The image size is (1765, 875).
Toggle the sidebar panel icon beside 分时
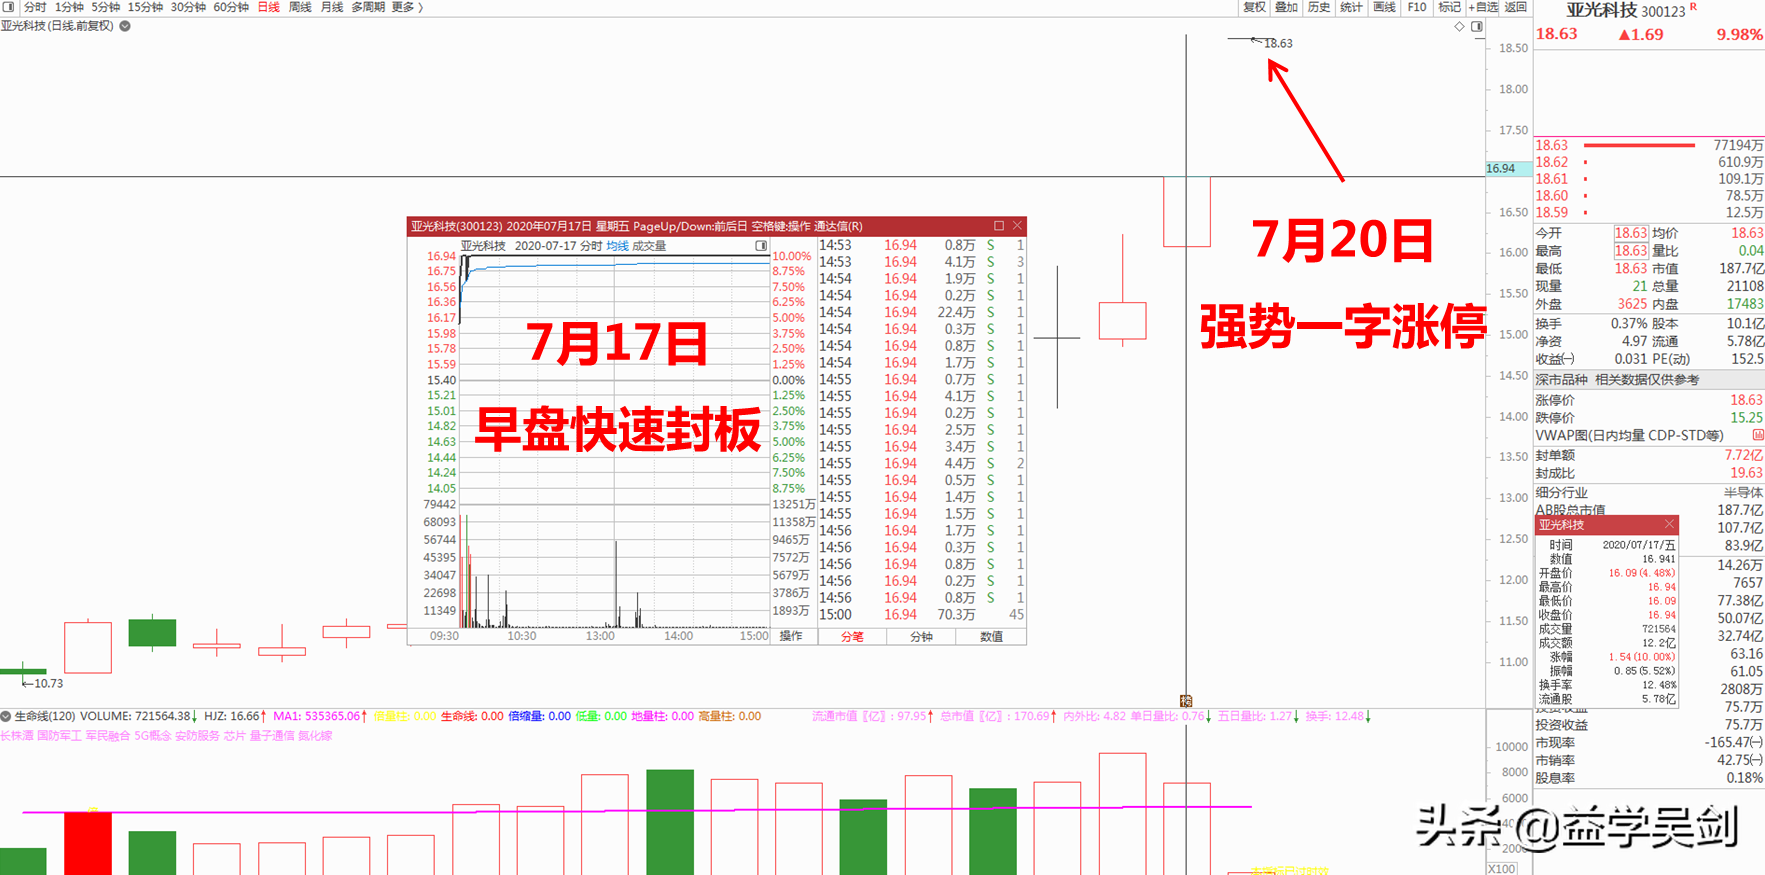[x=9, y=7]
